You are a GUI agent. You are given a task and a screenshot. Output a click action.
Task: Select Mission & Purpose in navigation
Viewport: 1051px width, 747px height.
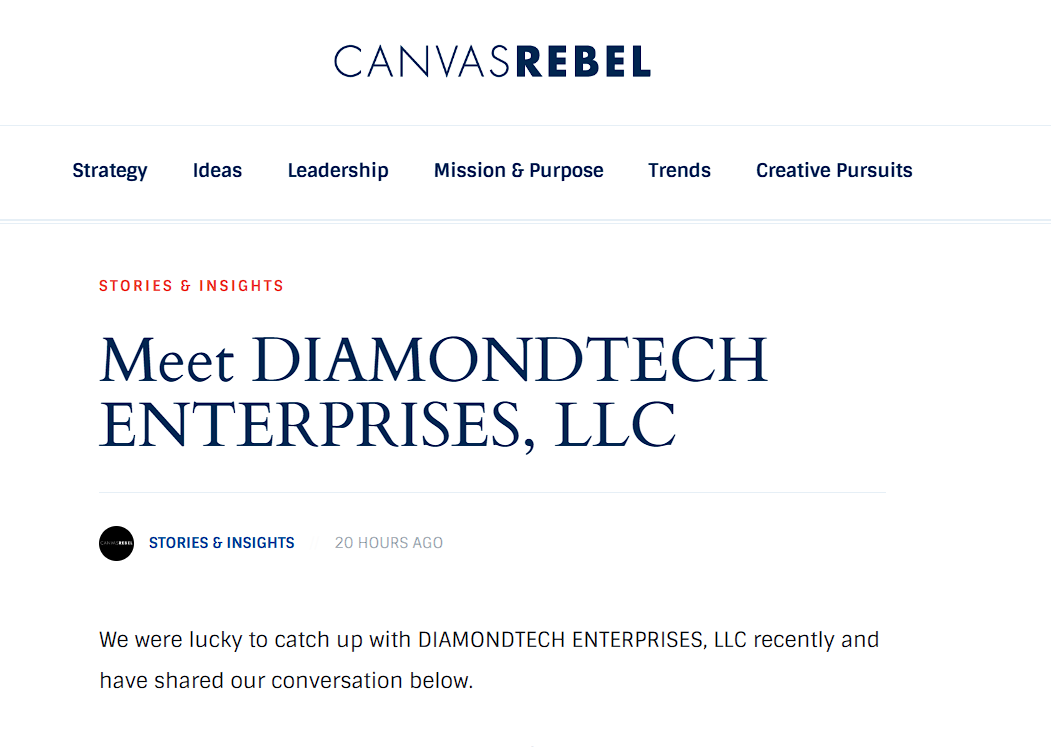pyautogui.click(x=519, y=170)
